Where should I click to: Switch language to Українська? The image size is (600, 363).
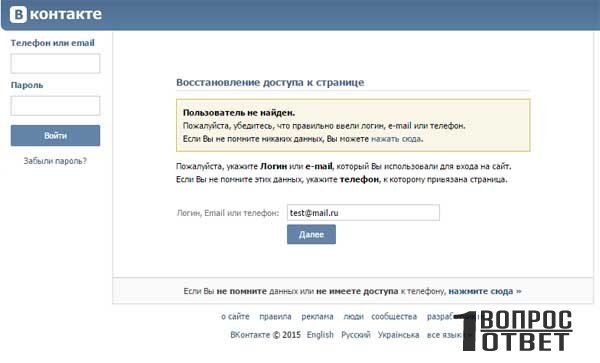pos(398,335)
